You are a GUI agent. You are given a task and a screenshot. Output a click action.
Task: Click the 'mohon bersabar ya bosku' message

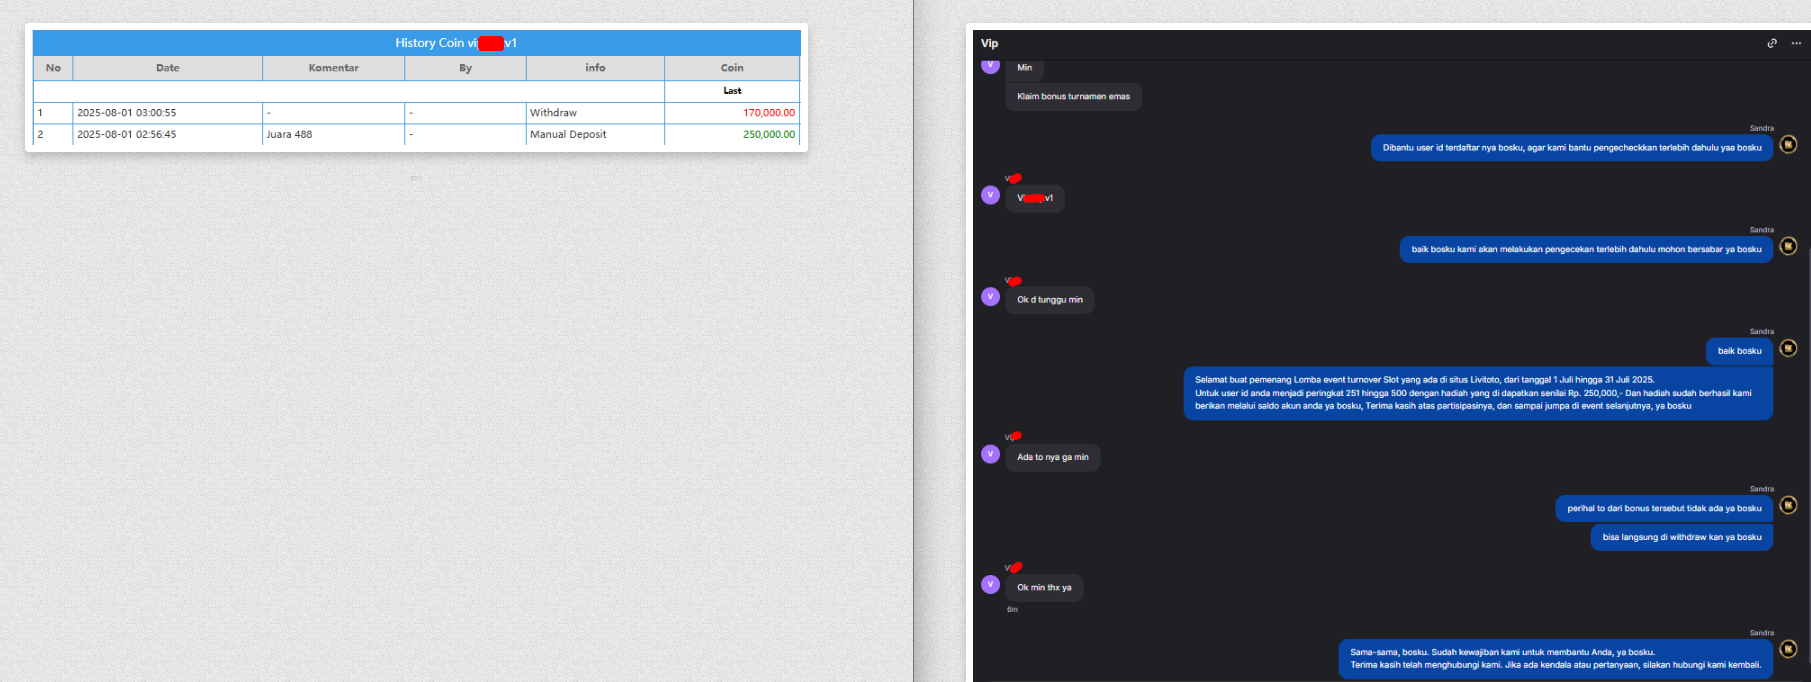pyautogui.click(x=1586, y=250)
